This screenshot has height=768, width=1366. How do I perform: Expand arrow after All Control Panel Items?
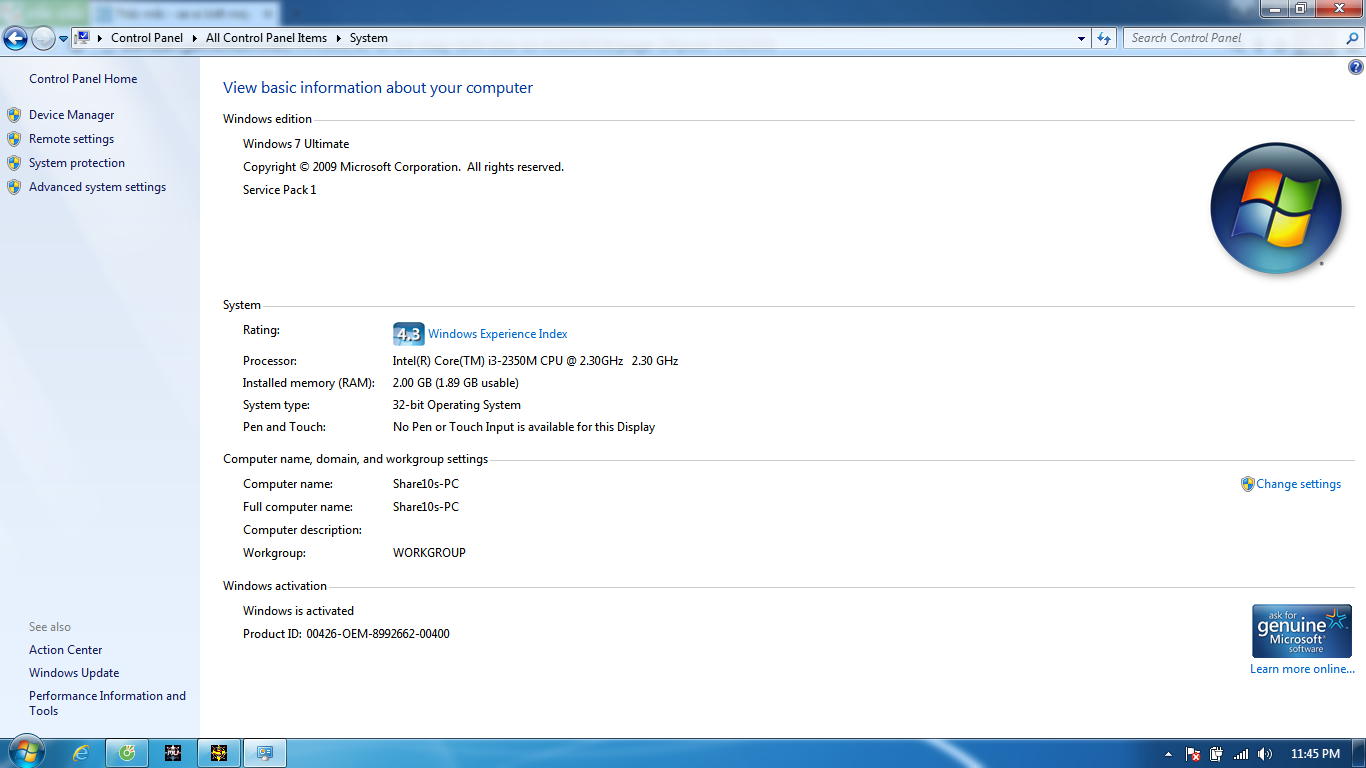338,38
